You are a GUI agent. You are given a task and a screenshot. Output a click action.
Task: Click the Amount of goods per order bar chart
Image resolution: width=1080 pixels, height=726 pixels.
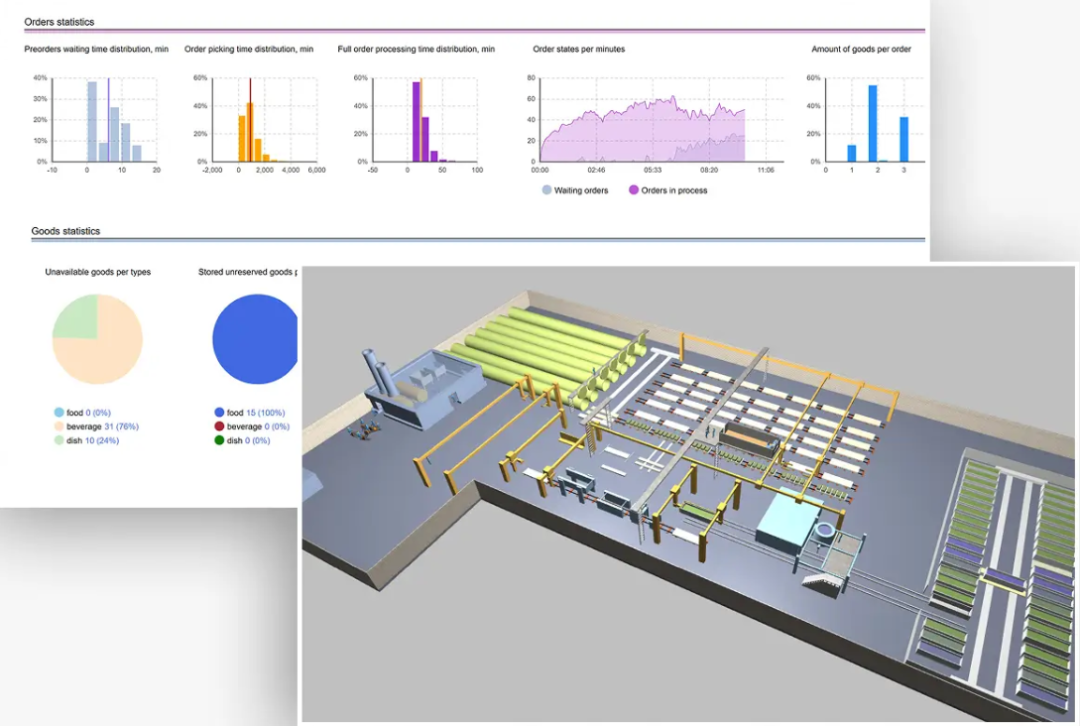click(x=875, y=120)
